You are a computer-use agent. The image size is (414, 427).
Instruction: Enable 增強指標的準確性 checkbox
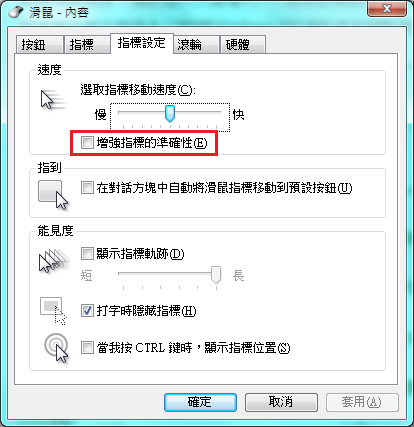87,143
